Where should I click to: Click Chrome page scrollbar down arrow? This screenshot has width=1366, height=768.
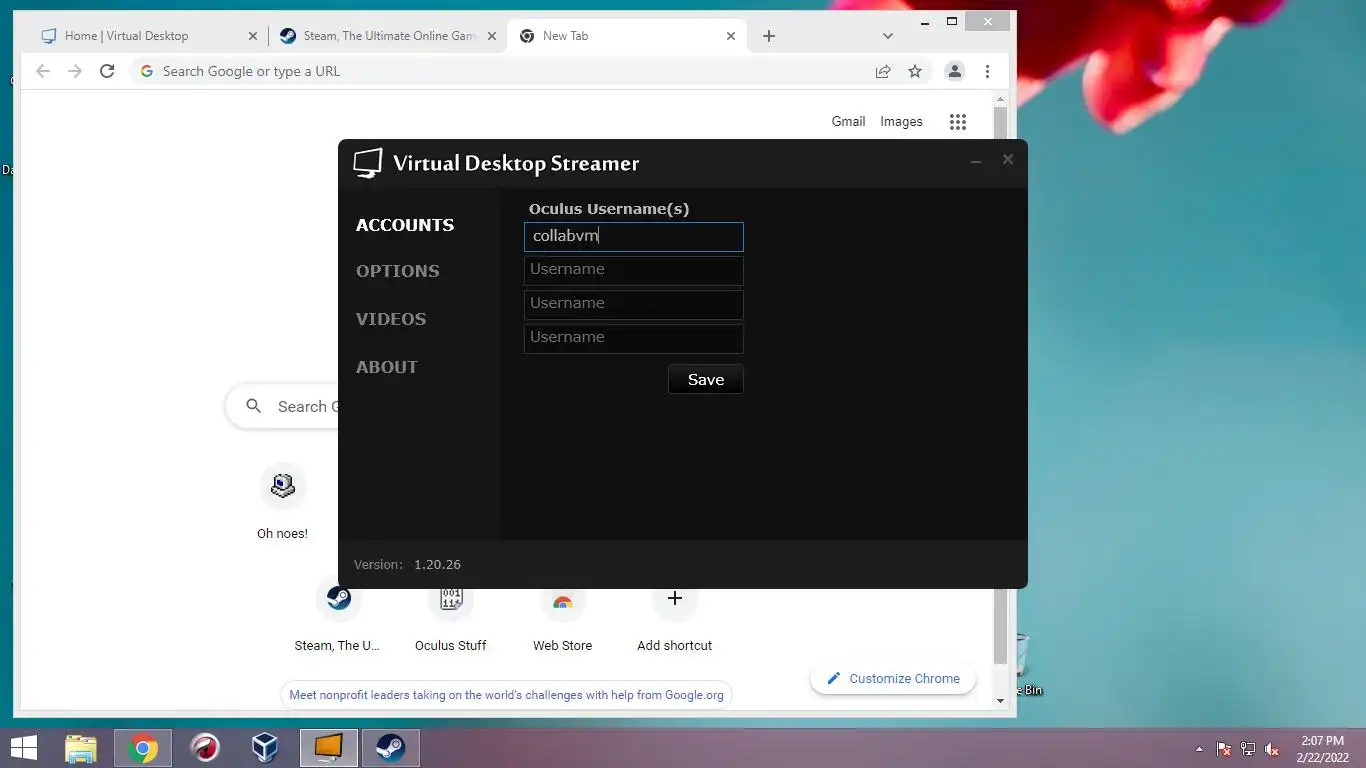[1000, 701]
